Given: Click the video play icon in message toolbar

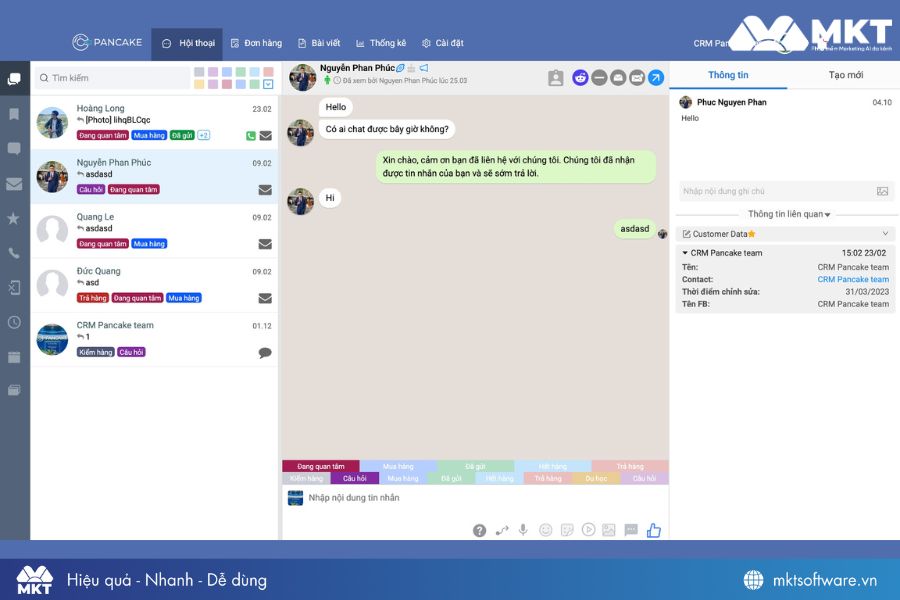Looking at the screenshot, I should (588, 529).
